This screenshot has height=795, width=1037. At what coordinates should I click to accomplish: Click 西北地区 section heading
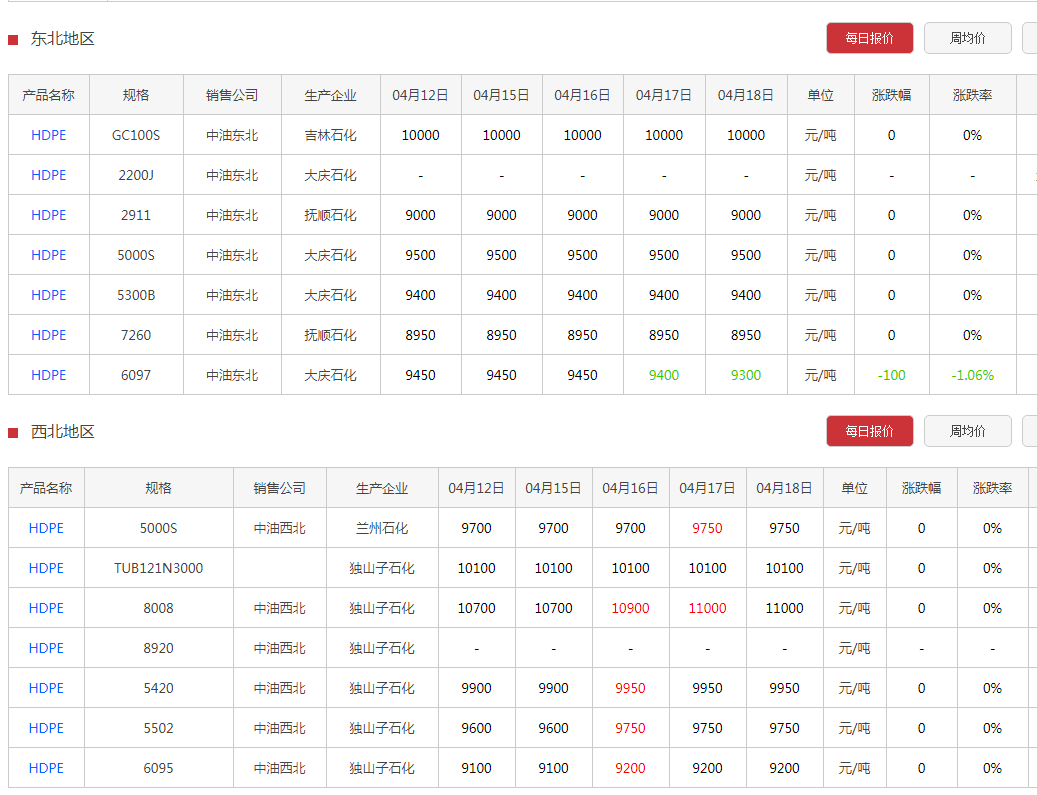pos(63,432)
